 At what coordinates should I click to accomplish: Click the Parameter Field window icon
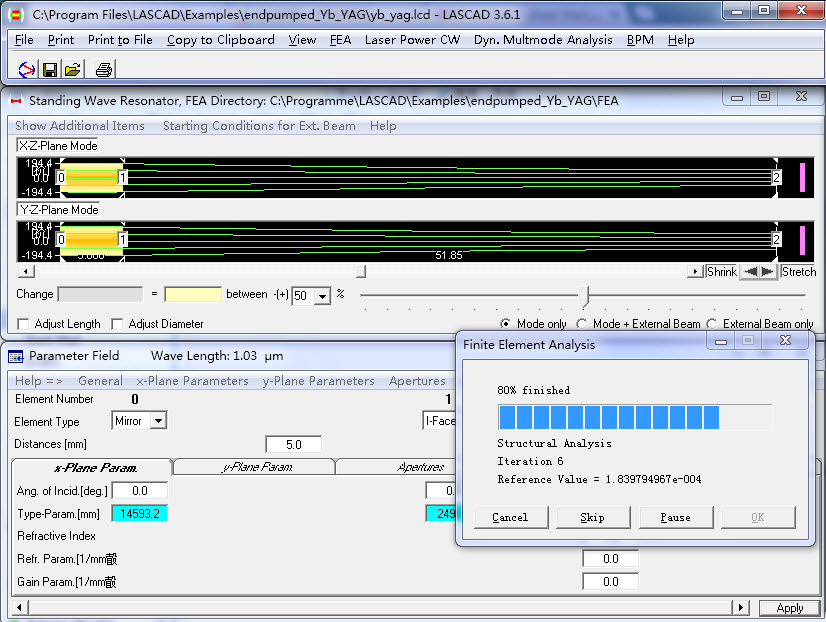pos(16,357)
